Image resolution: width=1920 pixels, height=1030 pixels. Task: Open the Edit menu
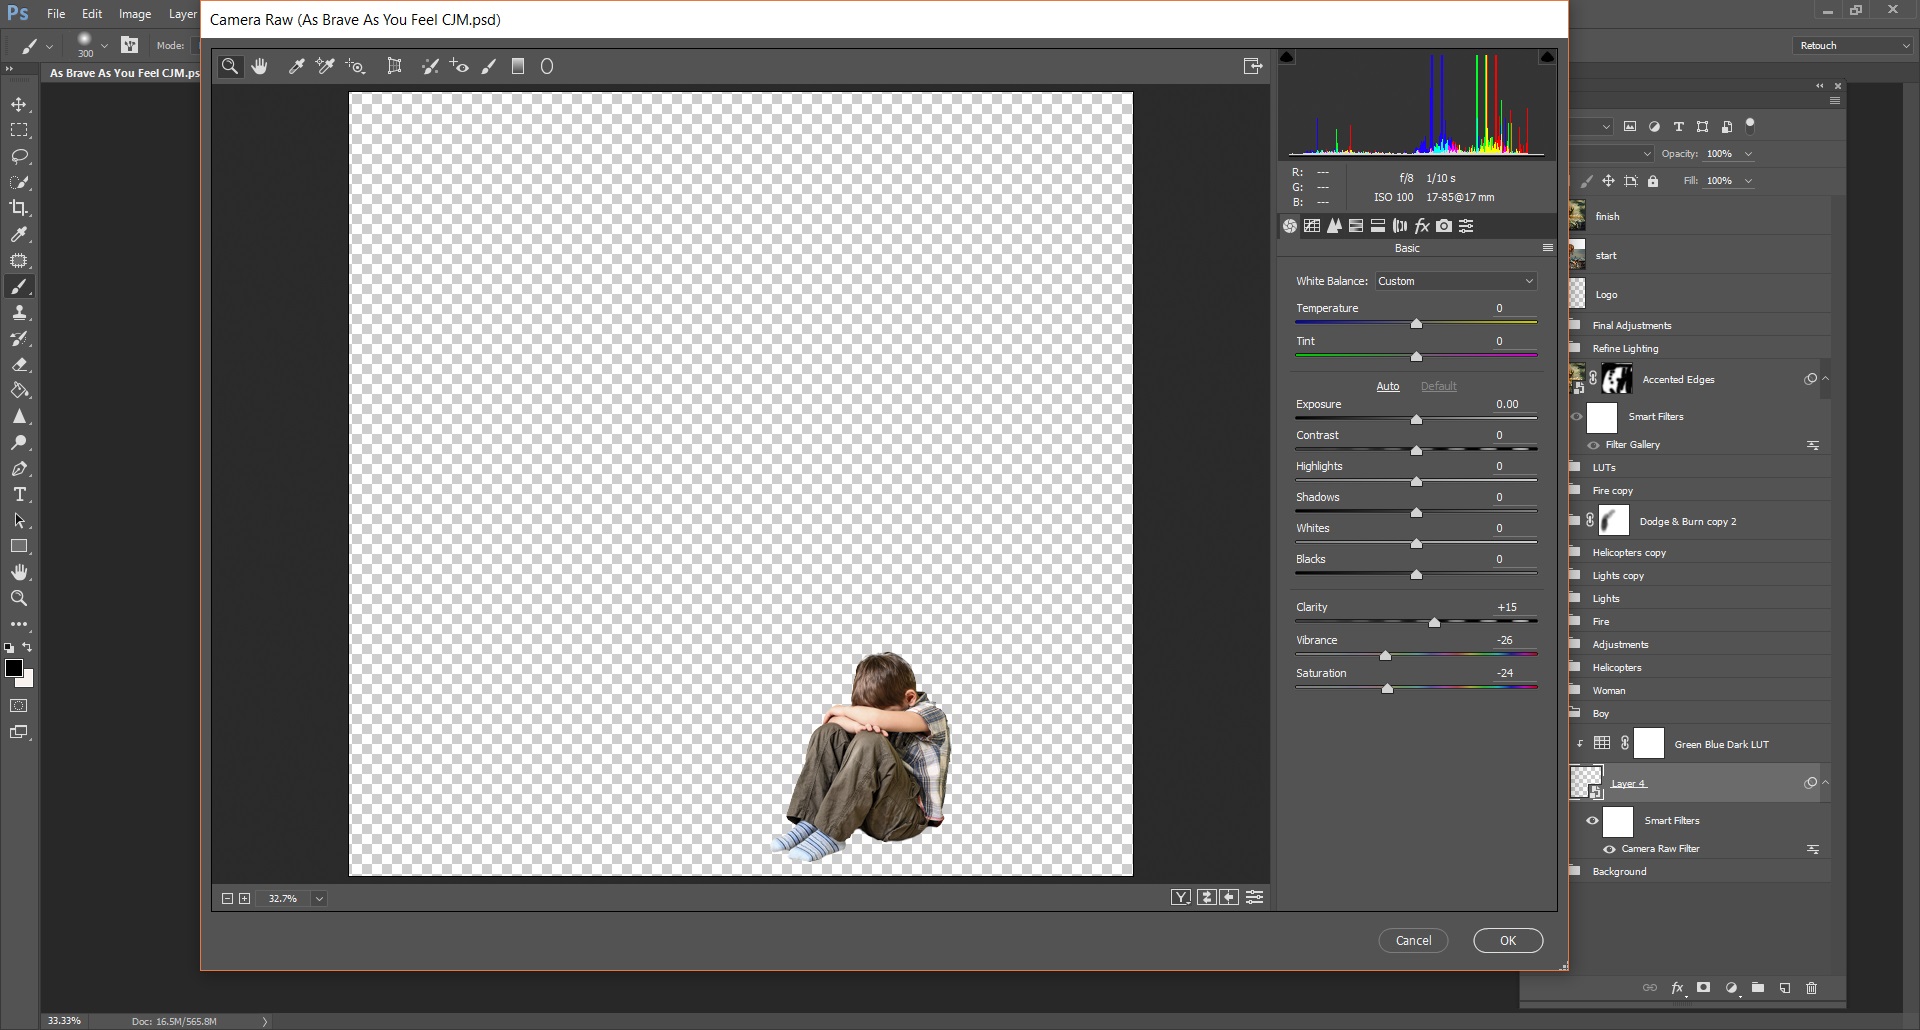point(92,14)
